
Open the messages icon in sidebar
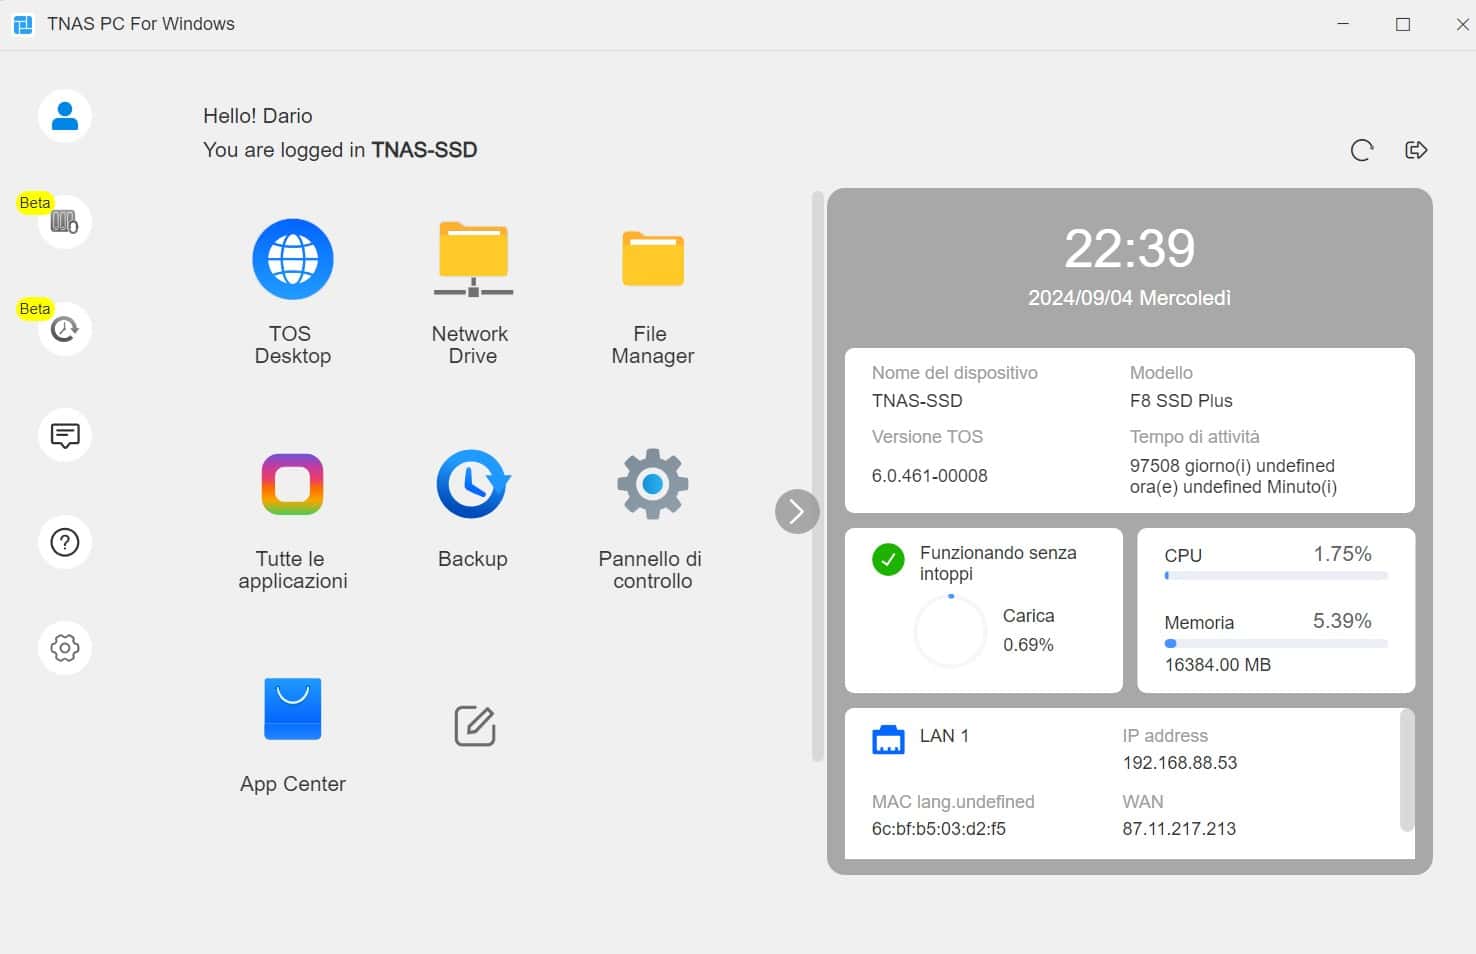65,435
